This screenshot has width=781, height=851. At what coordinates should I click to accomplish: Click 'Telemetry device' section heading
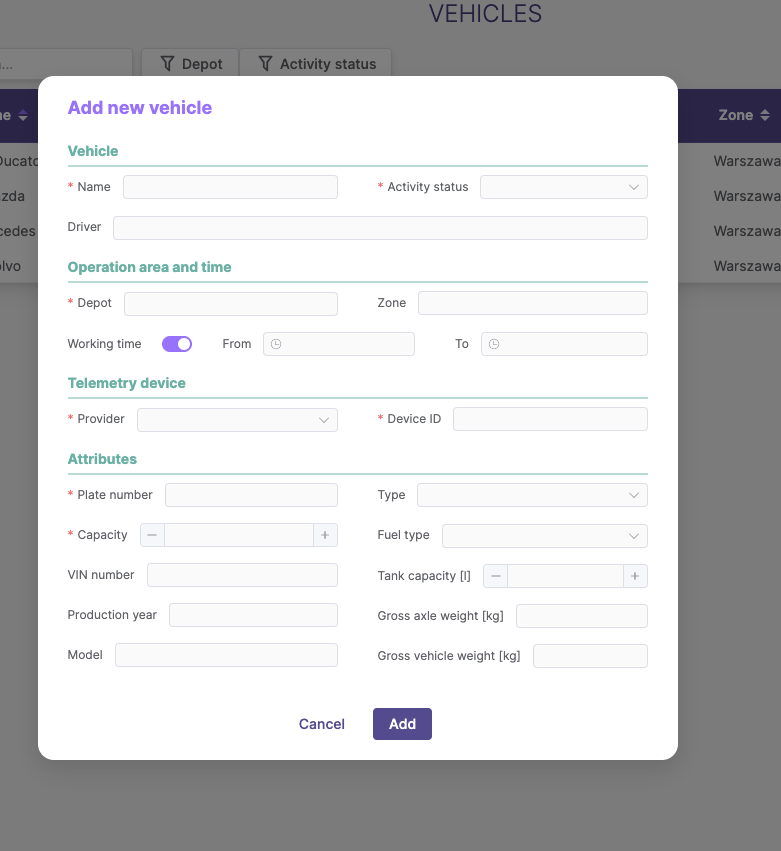[x=126, y=383]
